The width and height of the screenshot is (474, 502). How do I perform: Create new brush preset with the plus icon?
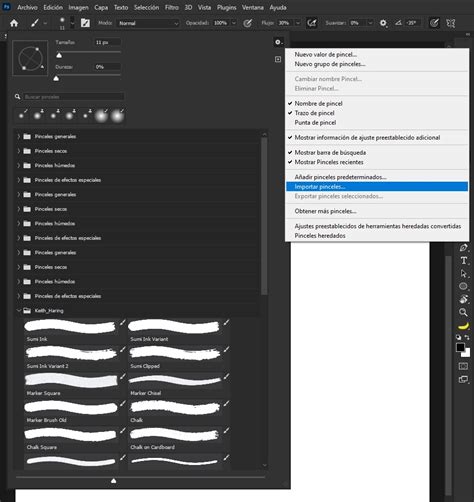point(278,59)
